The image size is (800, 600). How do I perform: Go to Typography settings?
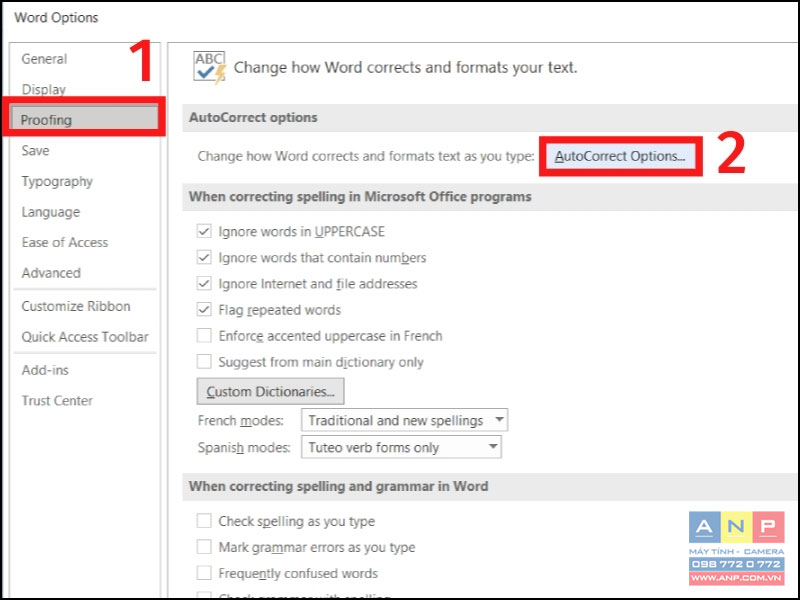click(x=57, y=182)
